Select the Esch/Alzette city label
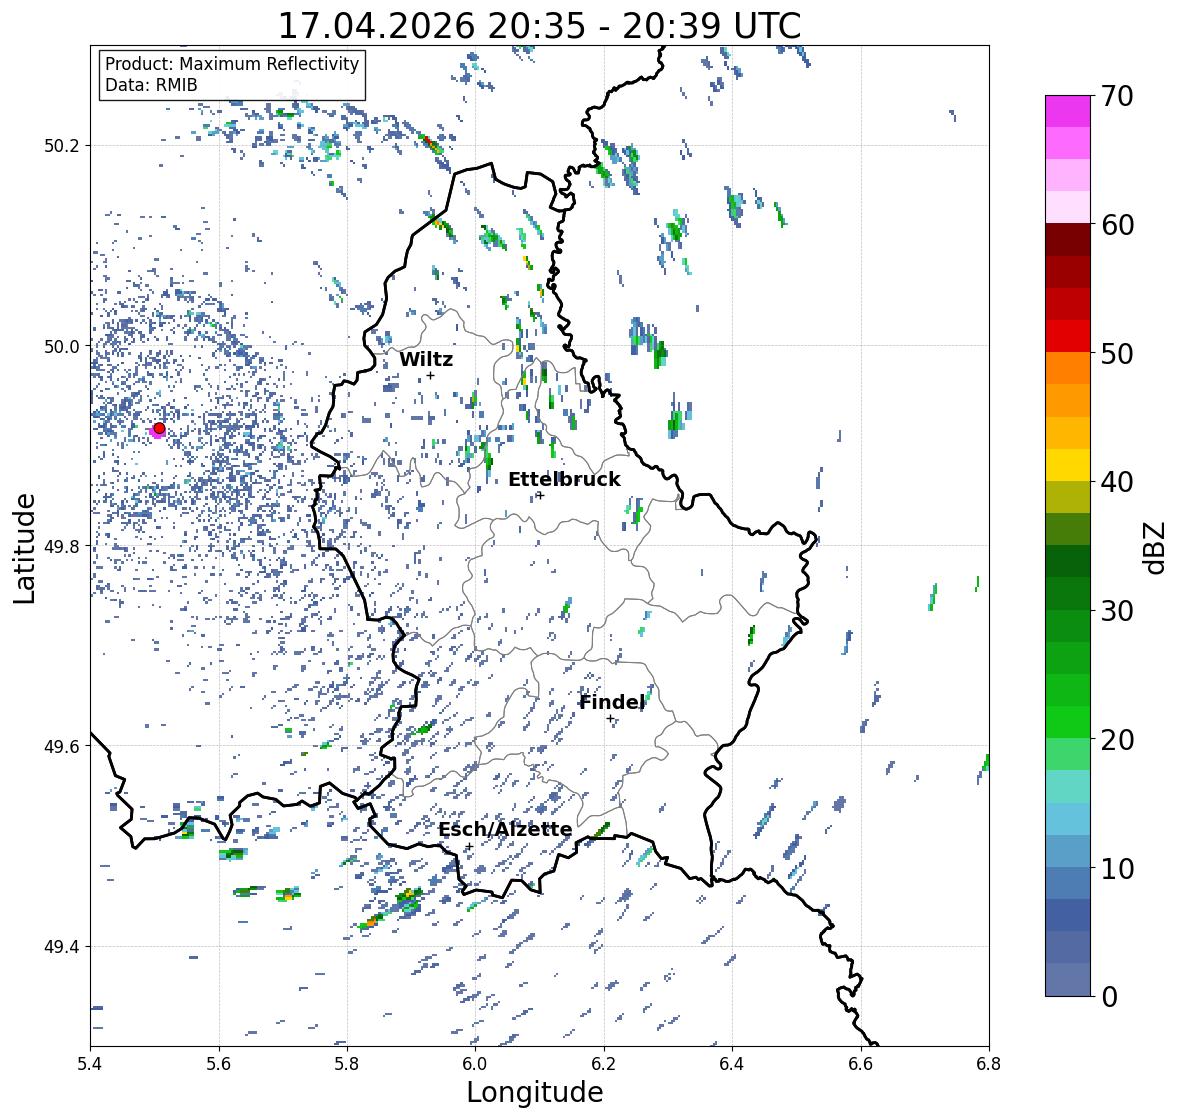1179x1117 pixels. click(505, 829)
